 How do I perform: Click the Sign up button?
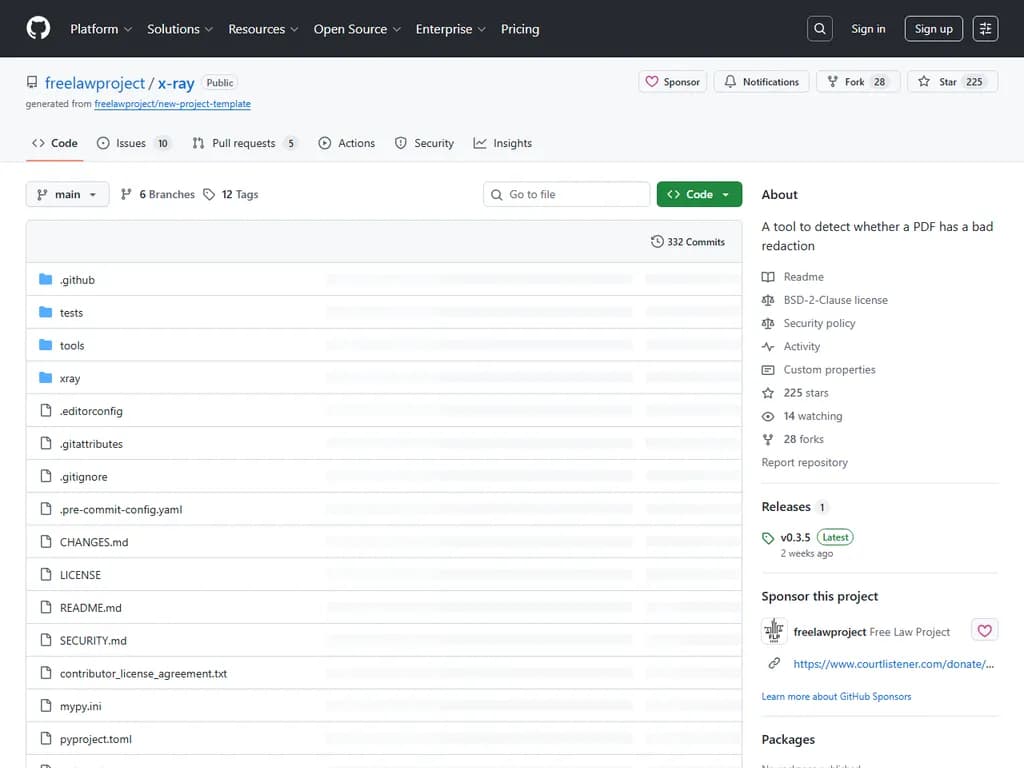pyautogui.click(x=933, y=29)
